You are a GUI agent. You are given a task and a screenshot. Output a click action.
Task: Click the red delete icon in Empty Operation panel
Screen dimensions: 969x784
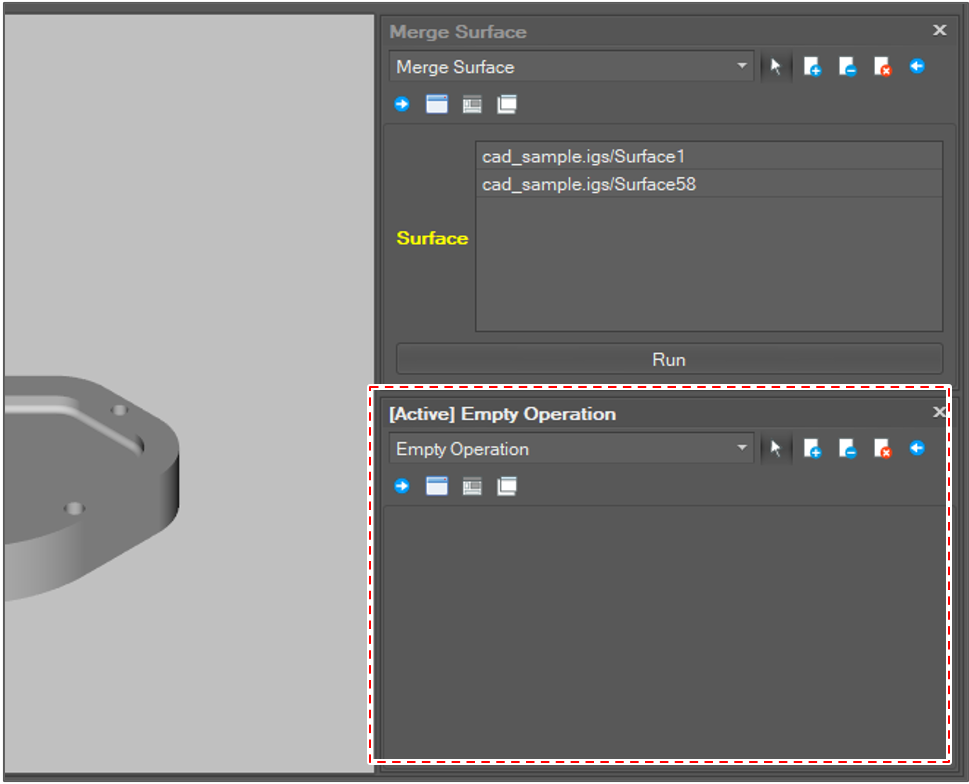tap(882, 450)
